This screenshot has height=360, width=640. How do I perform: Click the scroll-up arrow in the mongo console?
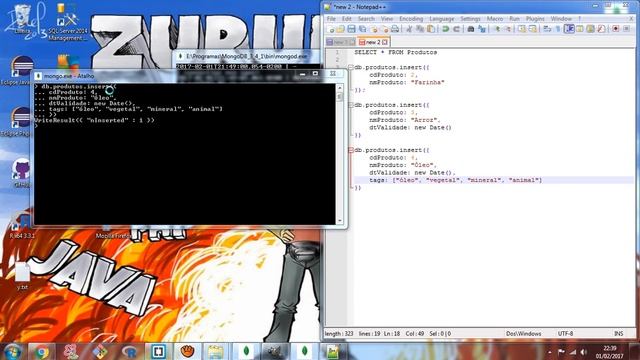(x=340, y=87)
